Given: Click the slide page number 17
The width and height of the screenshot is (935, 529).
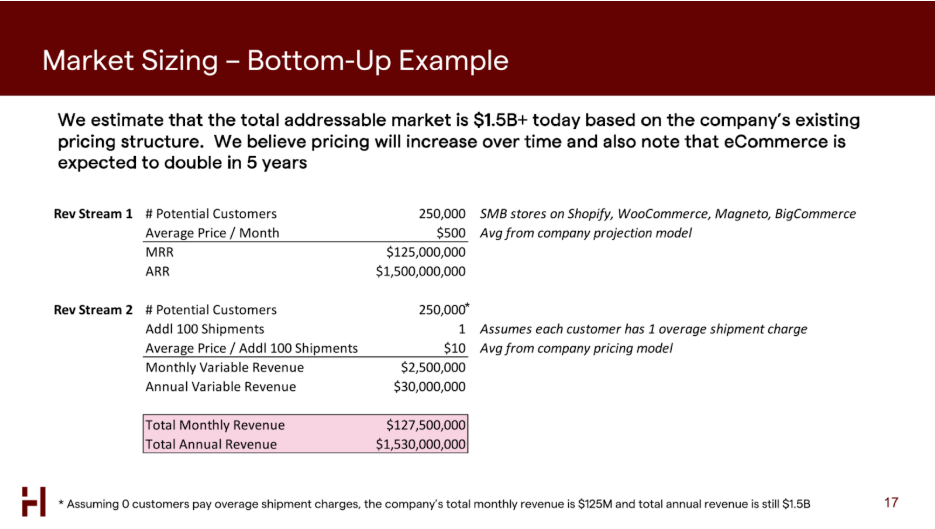Looking at the screenshot, I should click(893, 501).
